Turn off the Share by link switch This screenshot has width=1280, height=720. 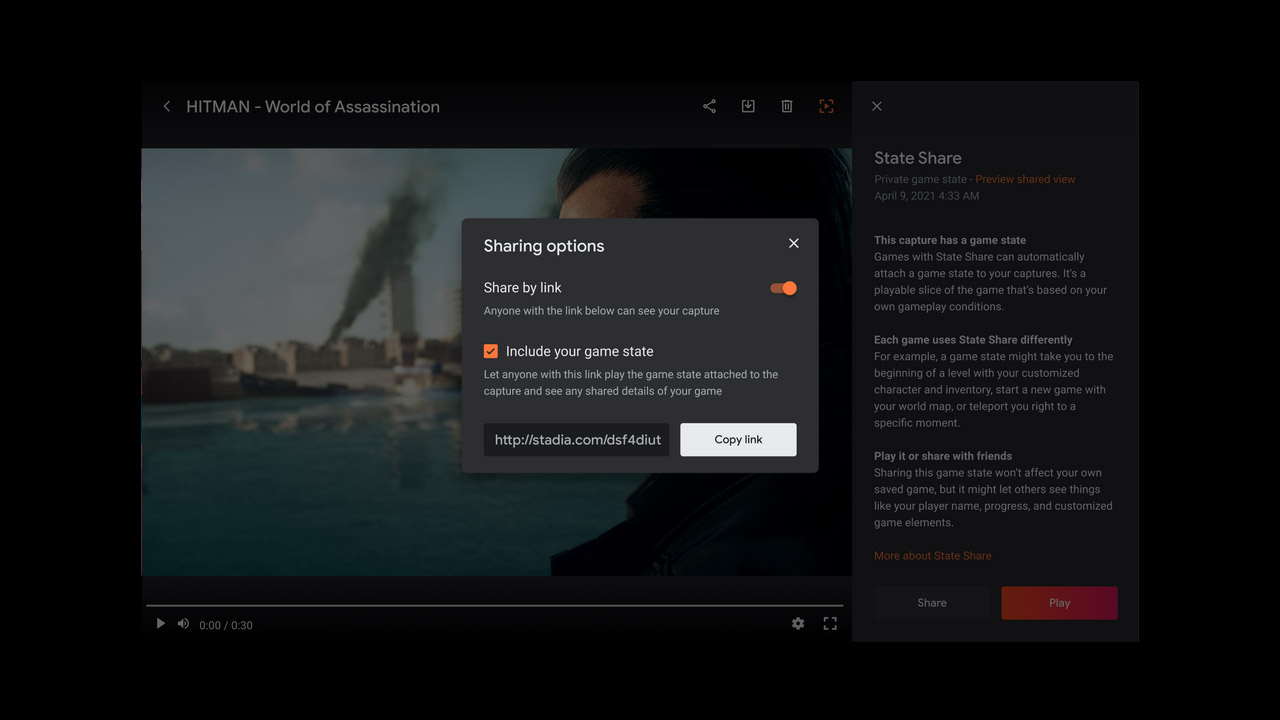pos(783,288)
